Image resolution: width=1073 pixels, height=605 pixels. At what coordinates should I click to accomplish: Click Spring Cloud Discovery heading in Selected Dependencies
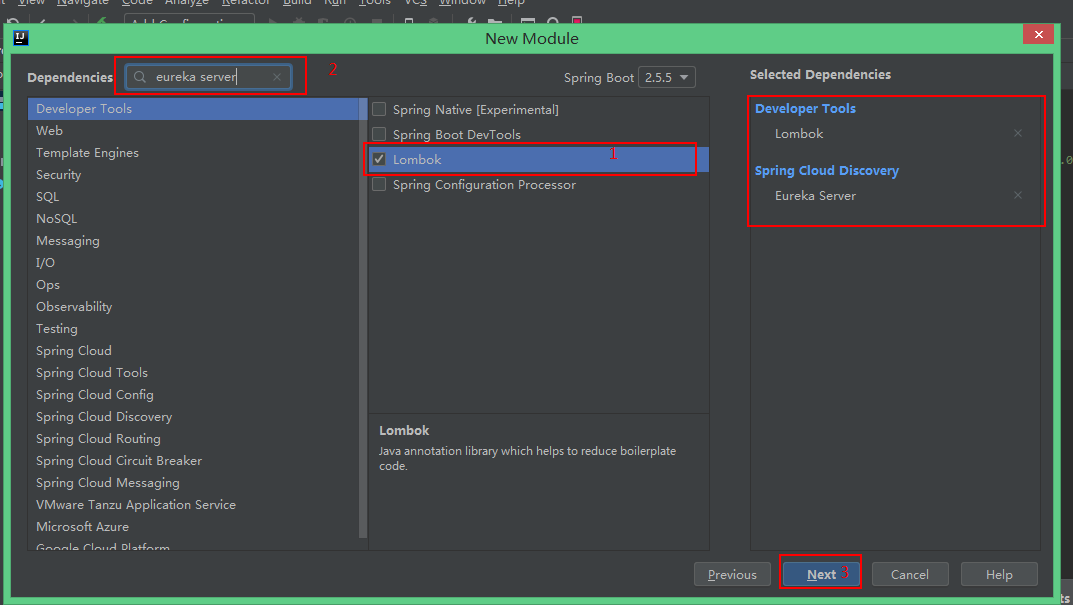(x=827, y=170)
